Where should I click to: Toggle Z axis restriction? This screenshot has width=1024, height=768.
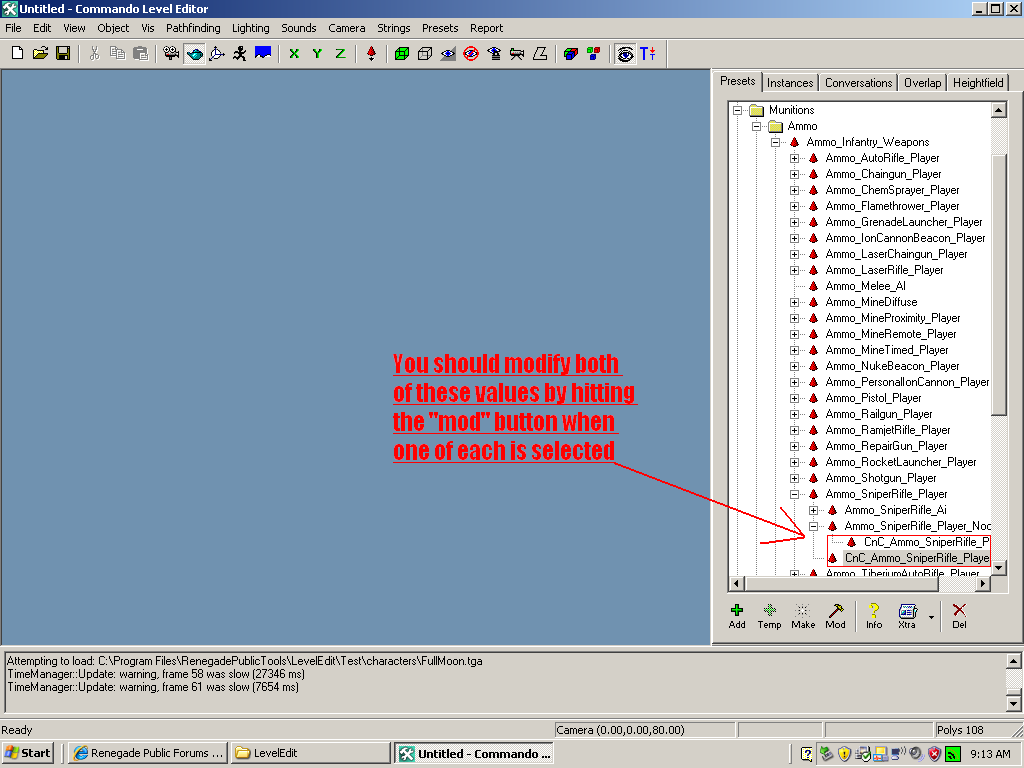340,53
